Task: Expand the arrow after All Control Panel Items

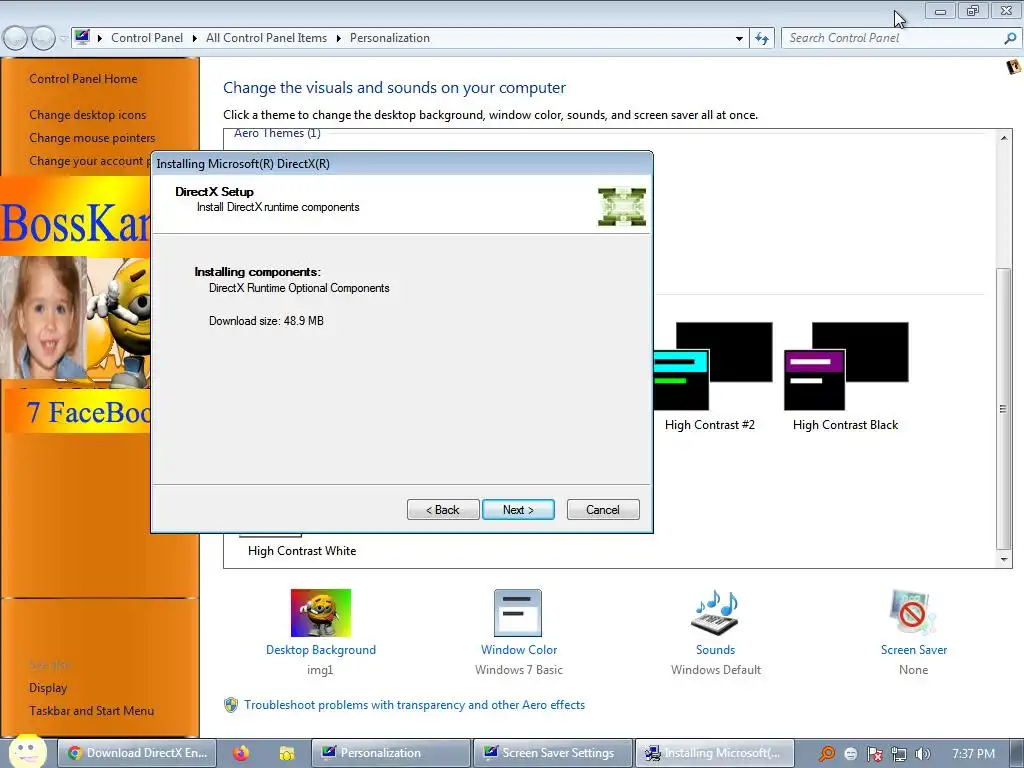Action: click(x=338, y=38)
